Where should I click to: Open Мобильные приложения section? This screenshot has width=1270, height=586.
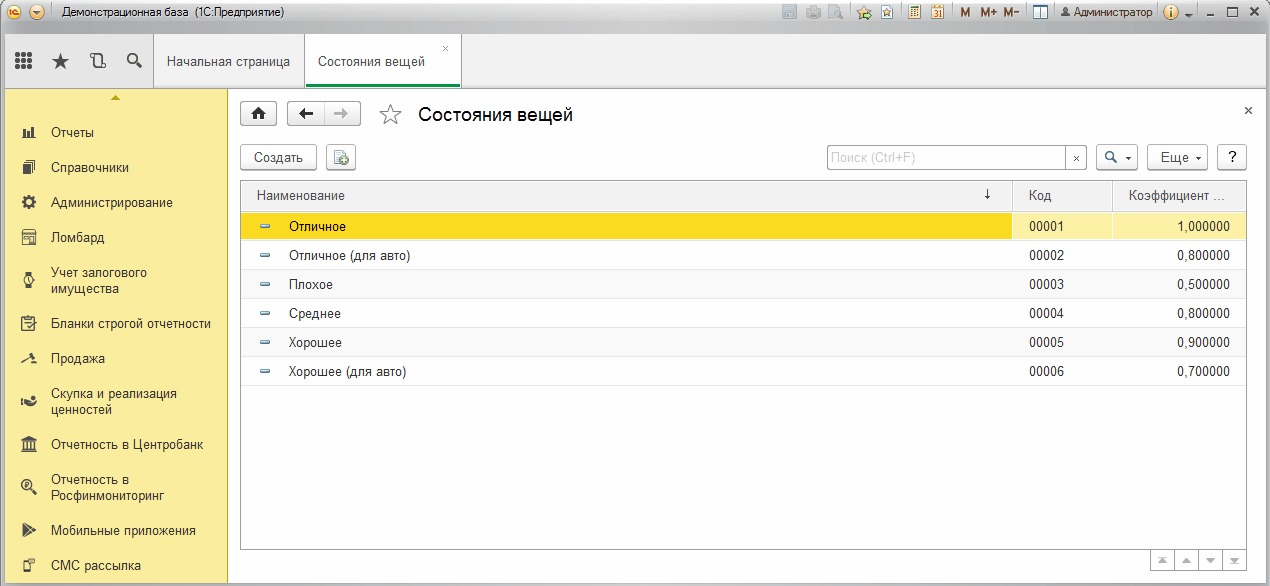click(116, 530)
